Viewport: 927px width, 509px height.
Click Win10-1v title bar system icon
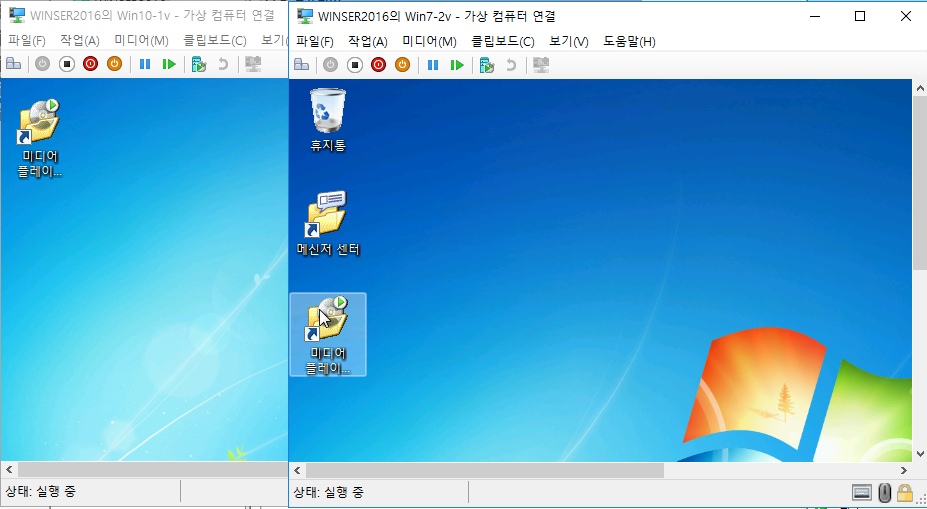pos(17,15)
